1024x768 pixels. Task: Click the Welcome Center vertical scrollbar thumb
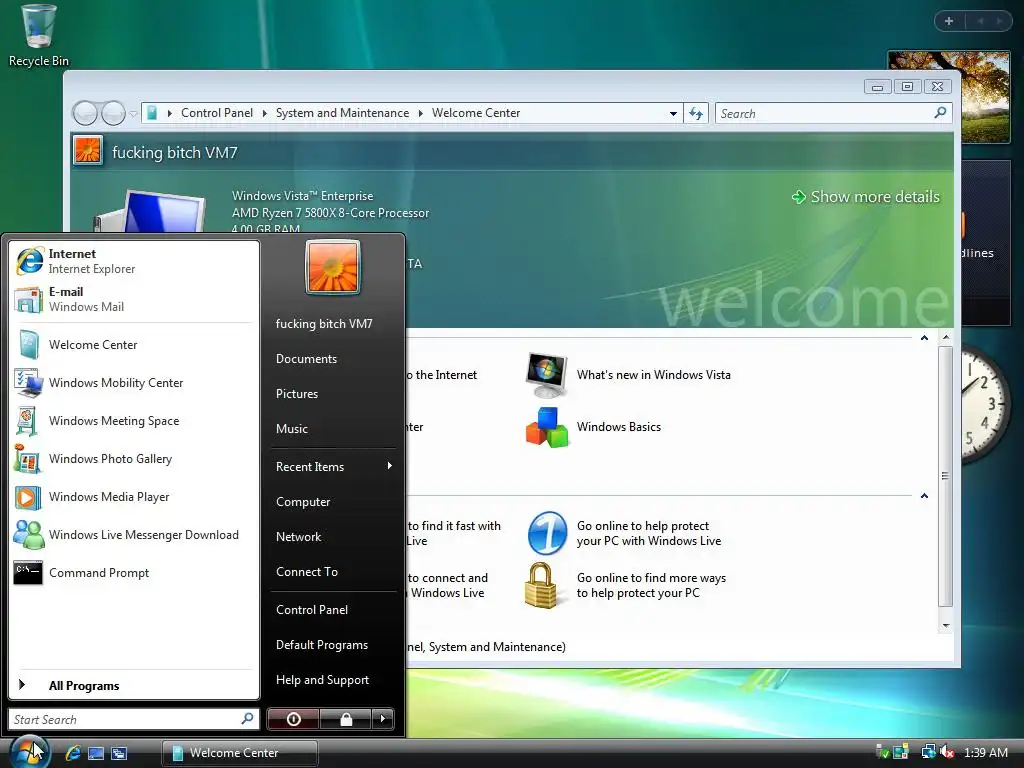[x=946, y=476]
